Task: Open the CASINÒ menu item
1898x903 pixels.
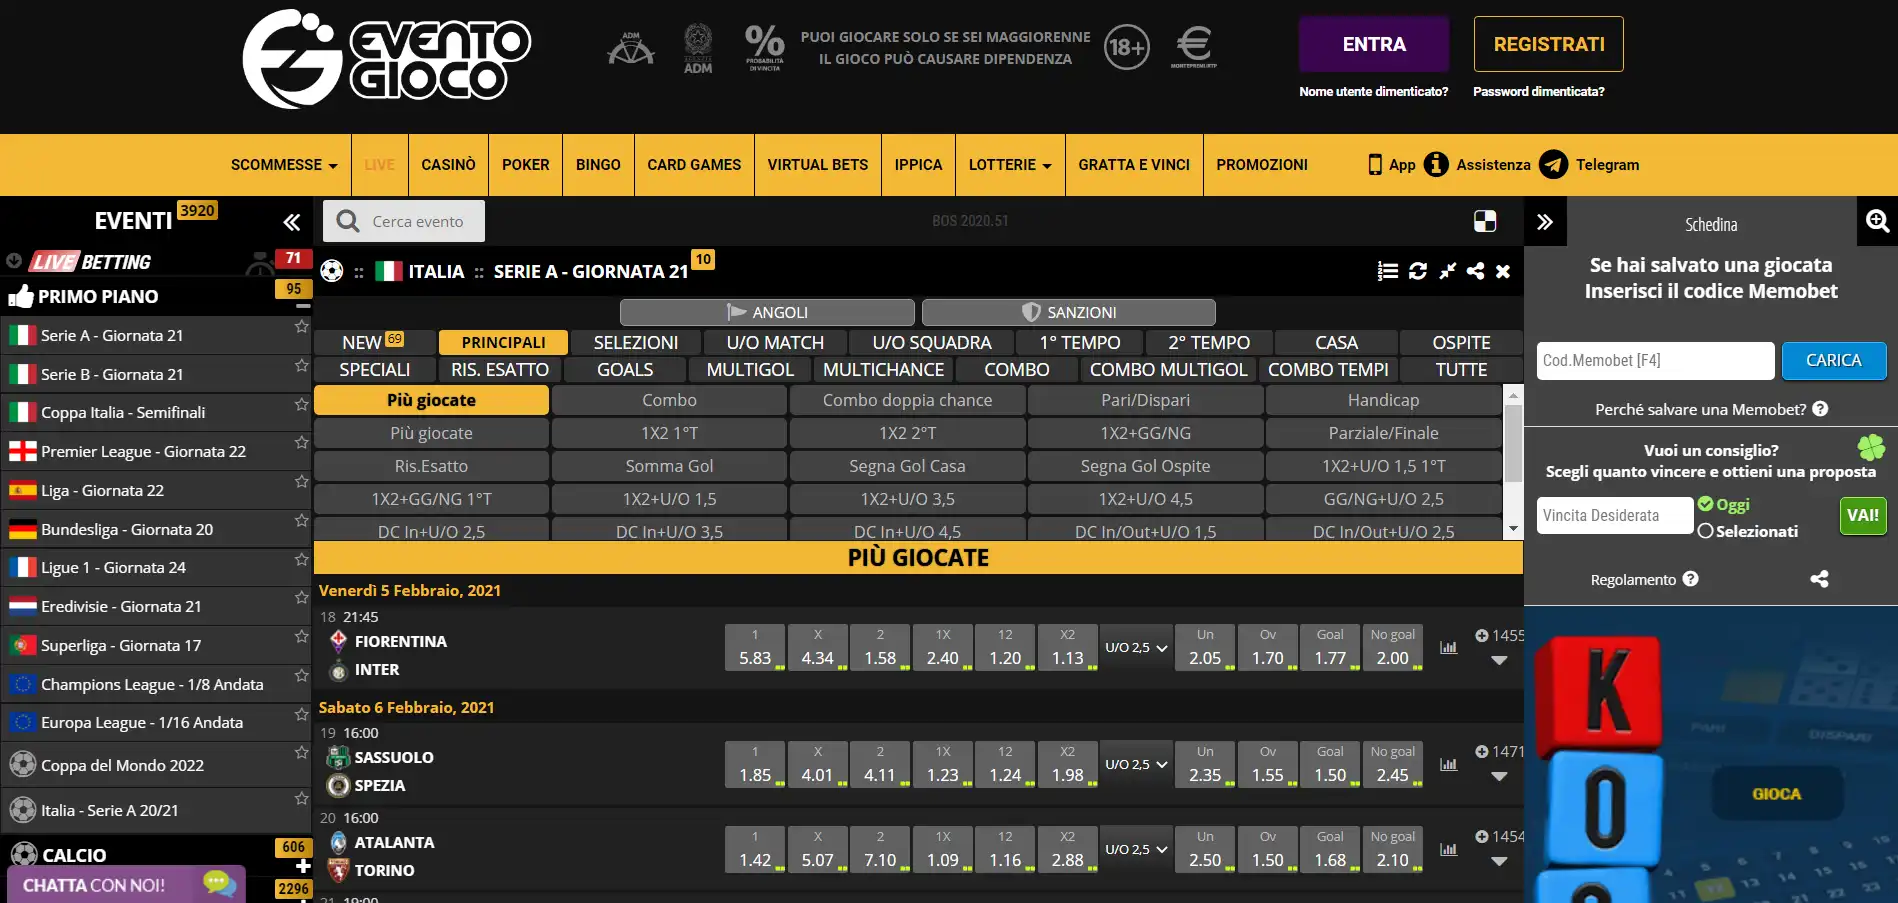Action: click(x=448, y=165)
